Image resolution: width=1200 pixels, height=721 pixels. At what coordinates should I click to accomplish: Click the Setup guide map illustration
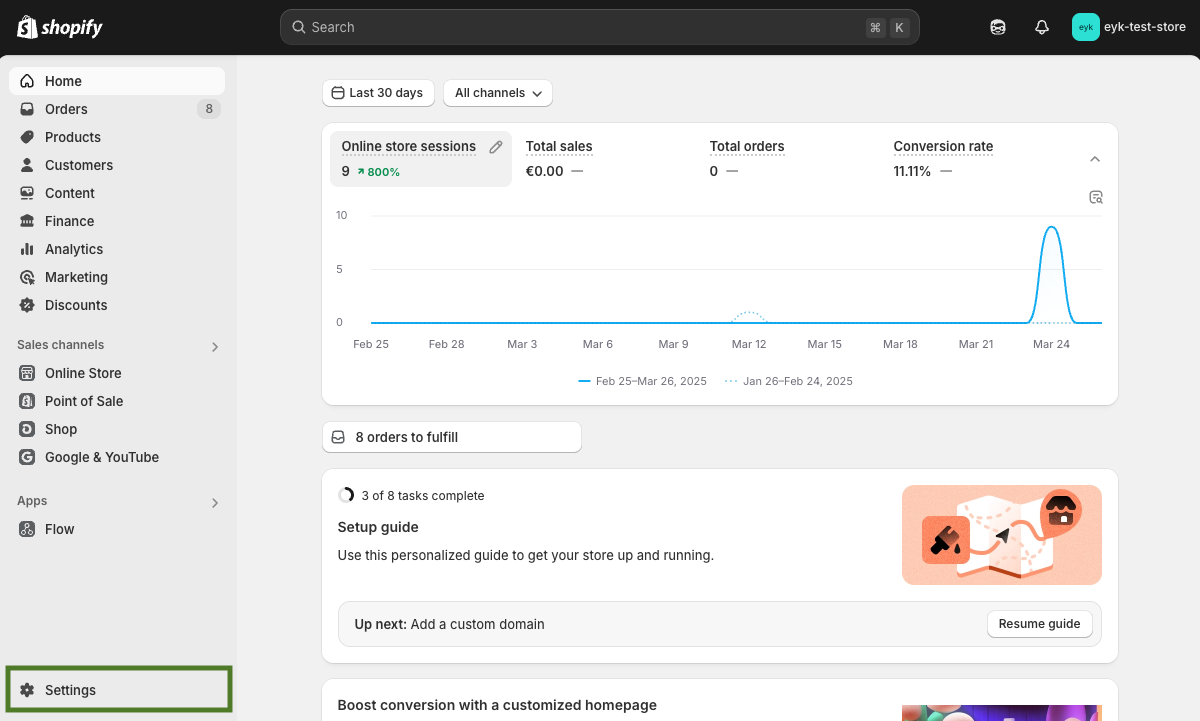tap(1002, 535)
